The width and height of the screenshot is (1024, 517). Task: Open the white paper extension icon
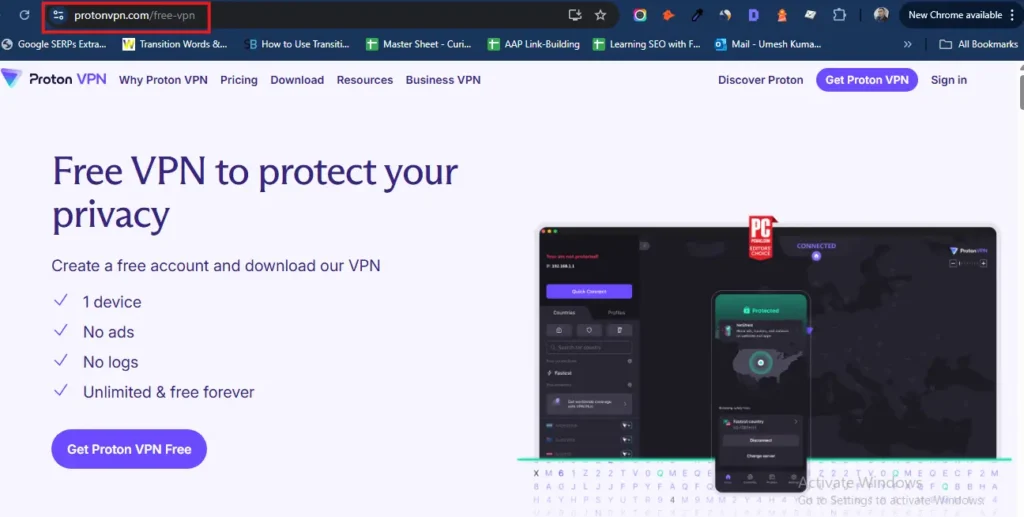coord(810,15)
